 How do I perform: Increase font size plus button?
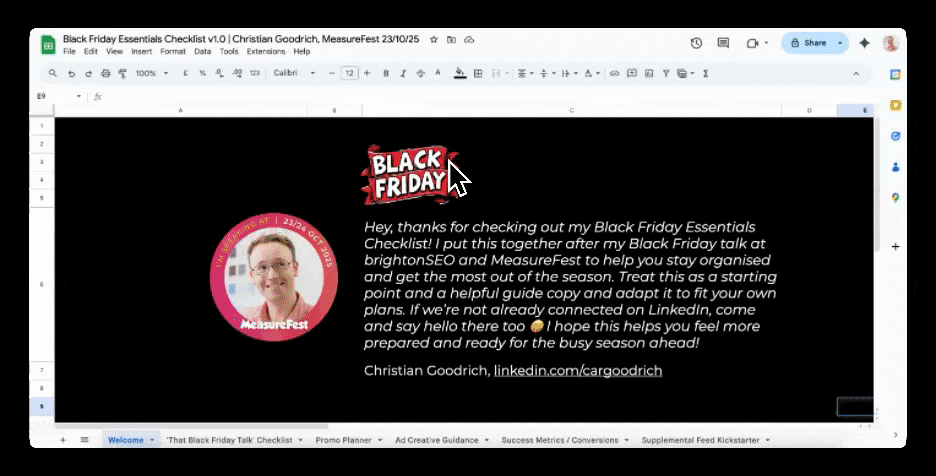point(367,73)
